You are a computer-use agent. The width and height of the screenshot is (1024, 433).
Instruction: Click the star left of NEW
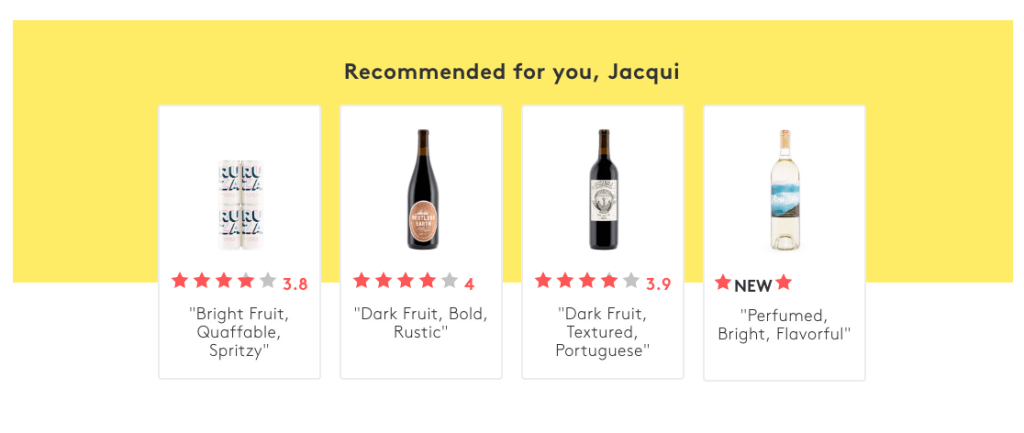coord(723,284)
